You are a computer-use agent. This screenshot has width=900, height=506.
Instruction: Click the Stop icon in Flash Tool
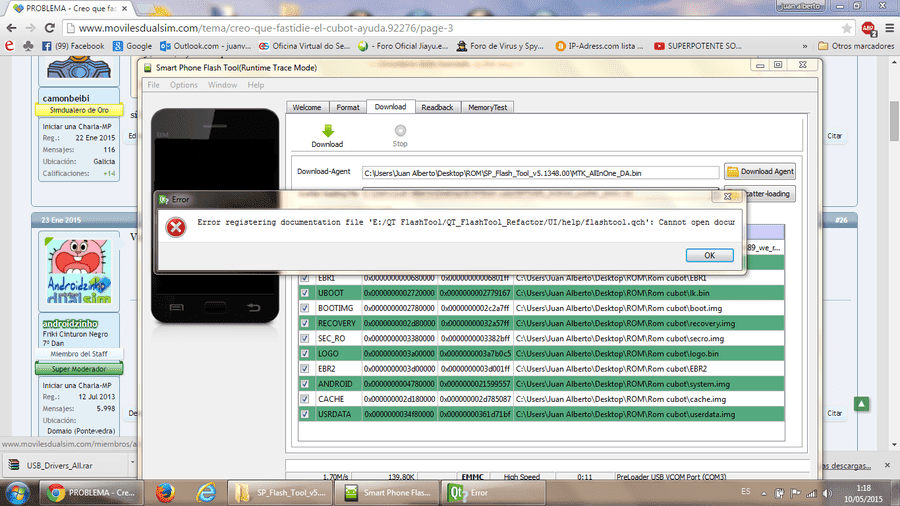click(400, 131)
